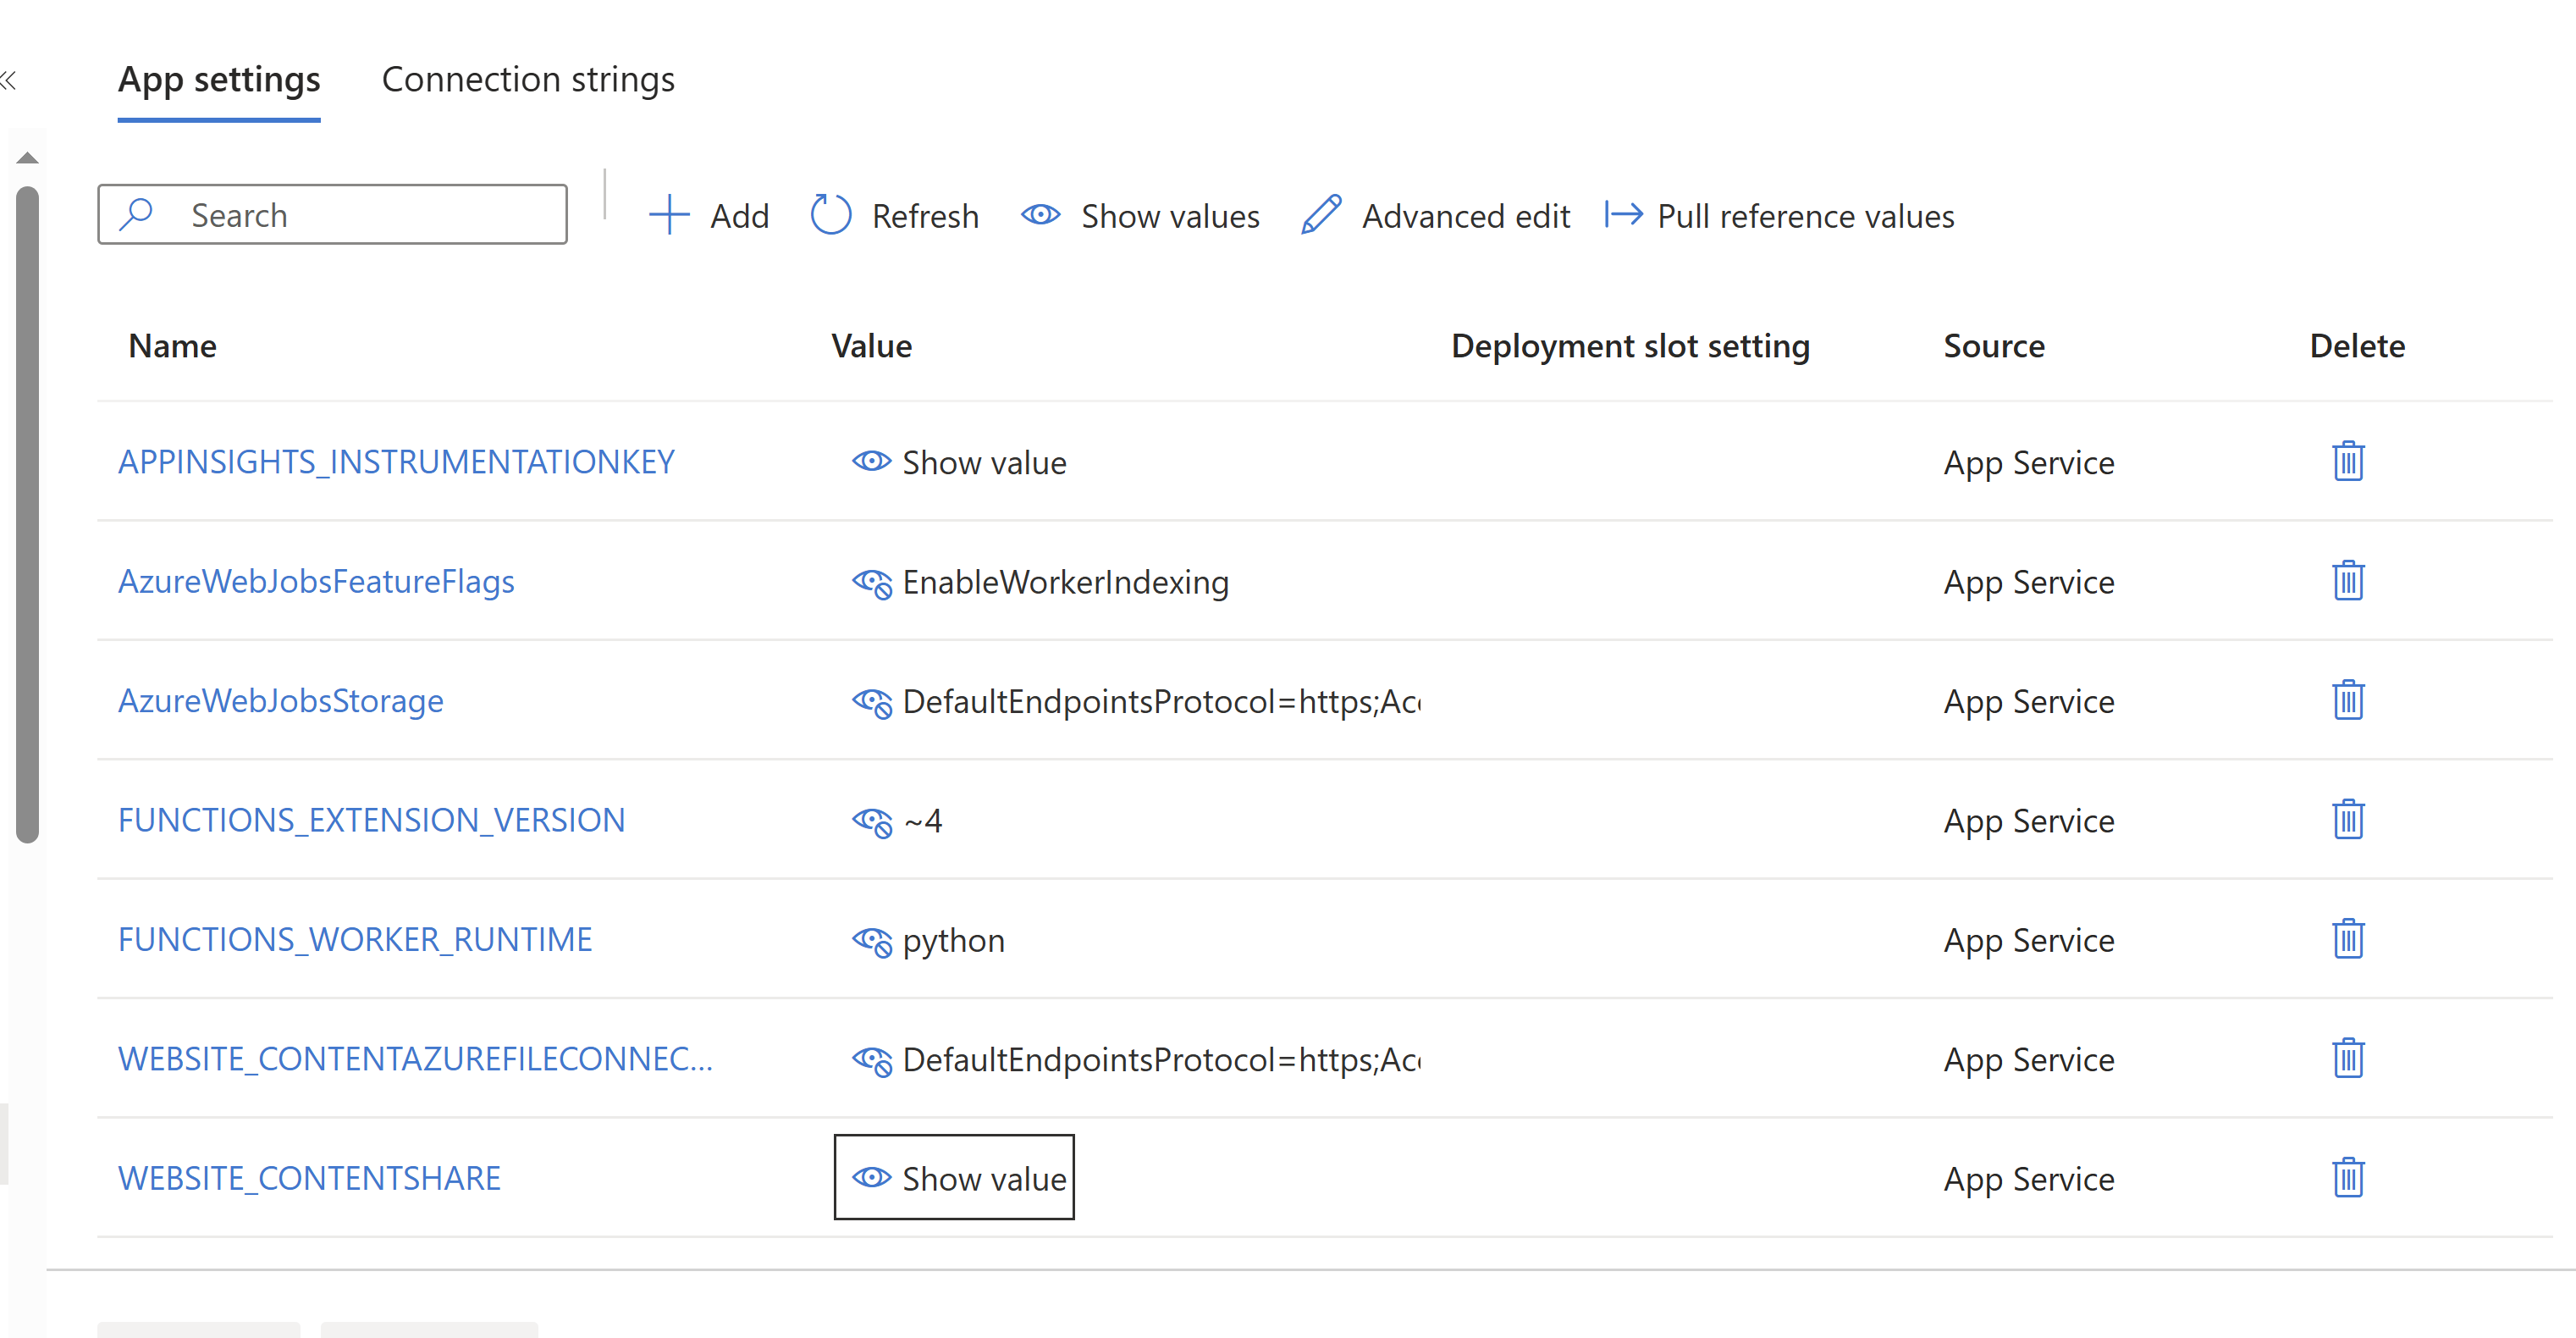Viewport: 2576px width, 1338px height.
Task: Open the AzureWebJobsStorage setting link
Action: [281, 701]
